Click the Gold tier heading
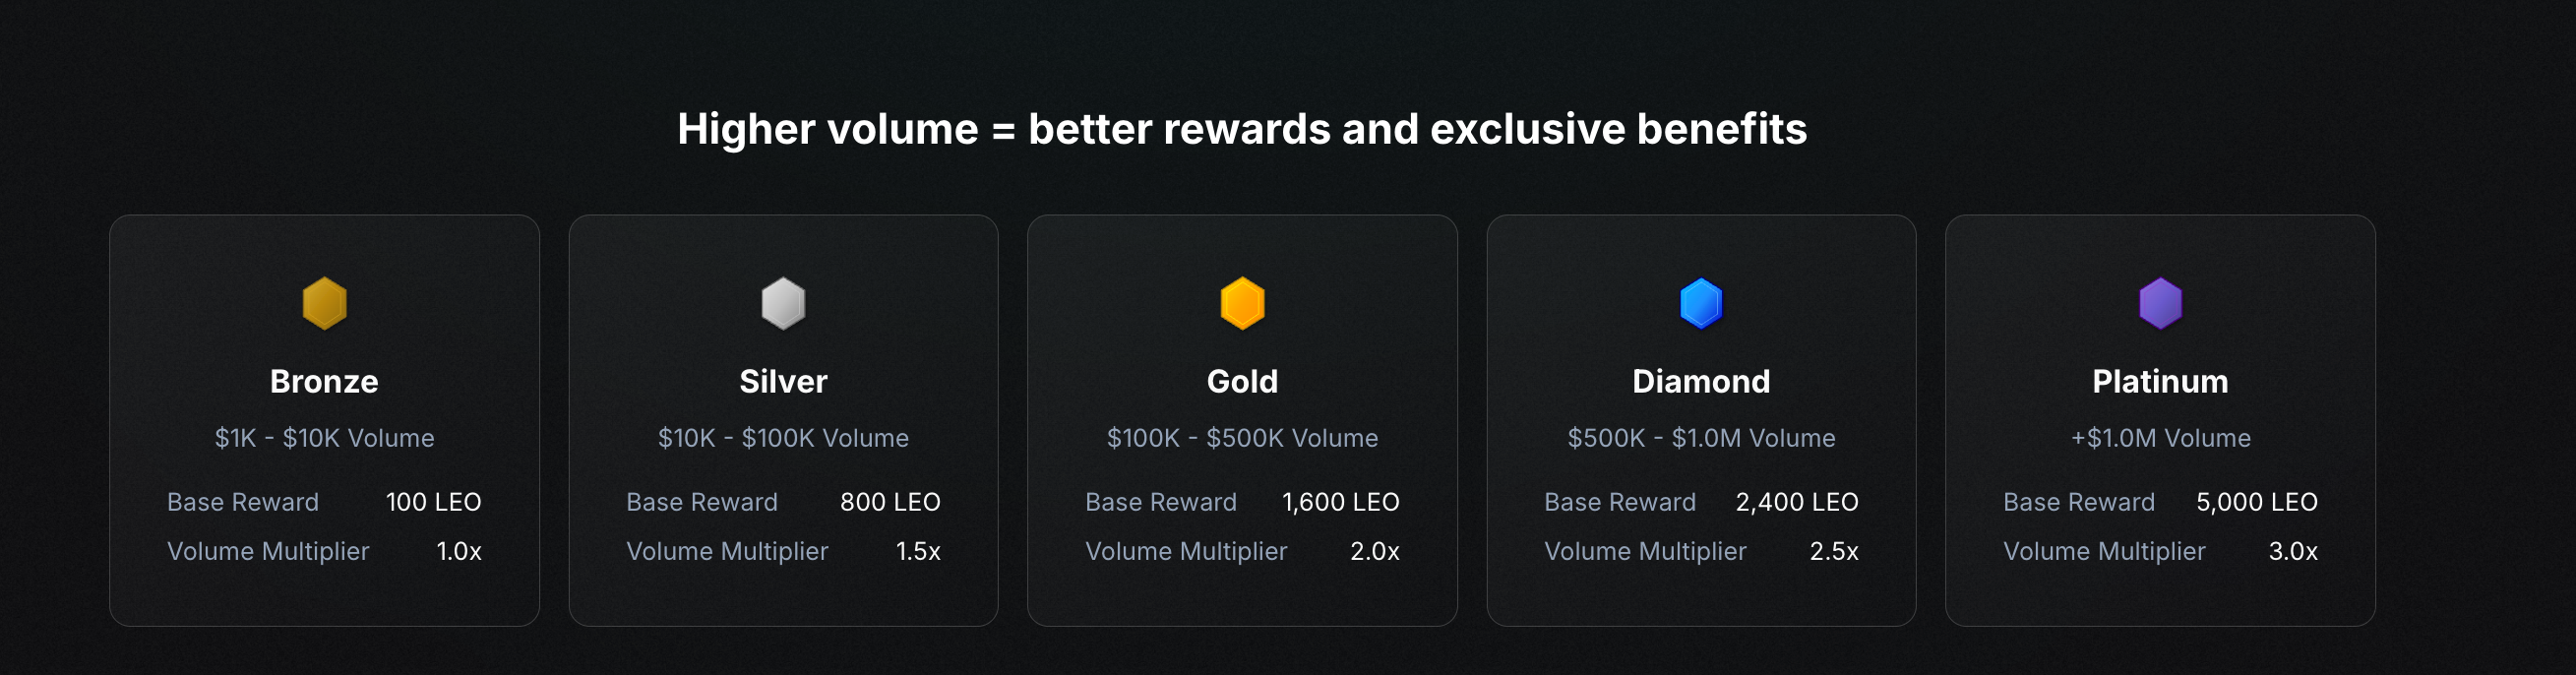The height and width of the screenshot is (675, 2576). 1242,381
